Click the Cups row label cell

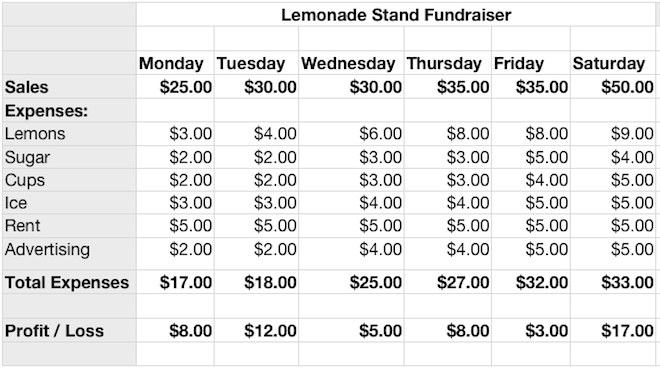tap(69, 180)
